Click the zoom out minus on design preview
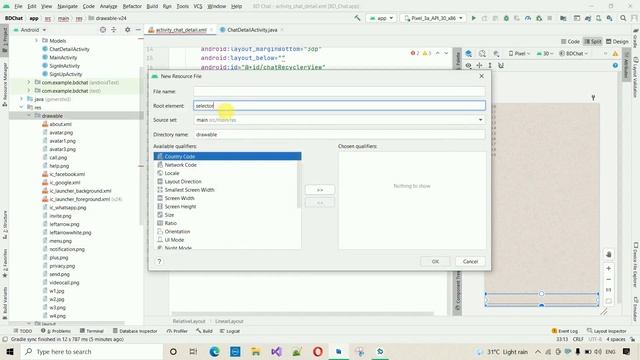 [608, 280]
